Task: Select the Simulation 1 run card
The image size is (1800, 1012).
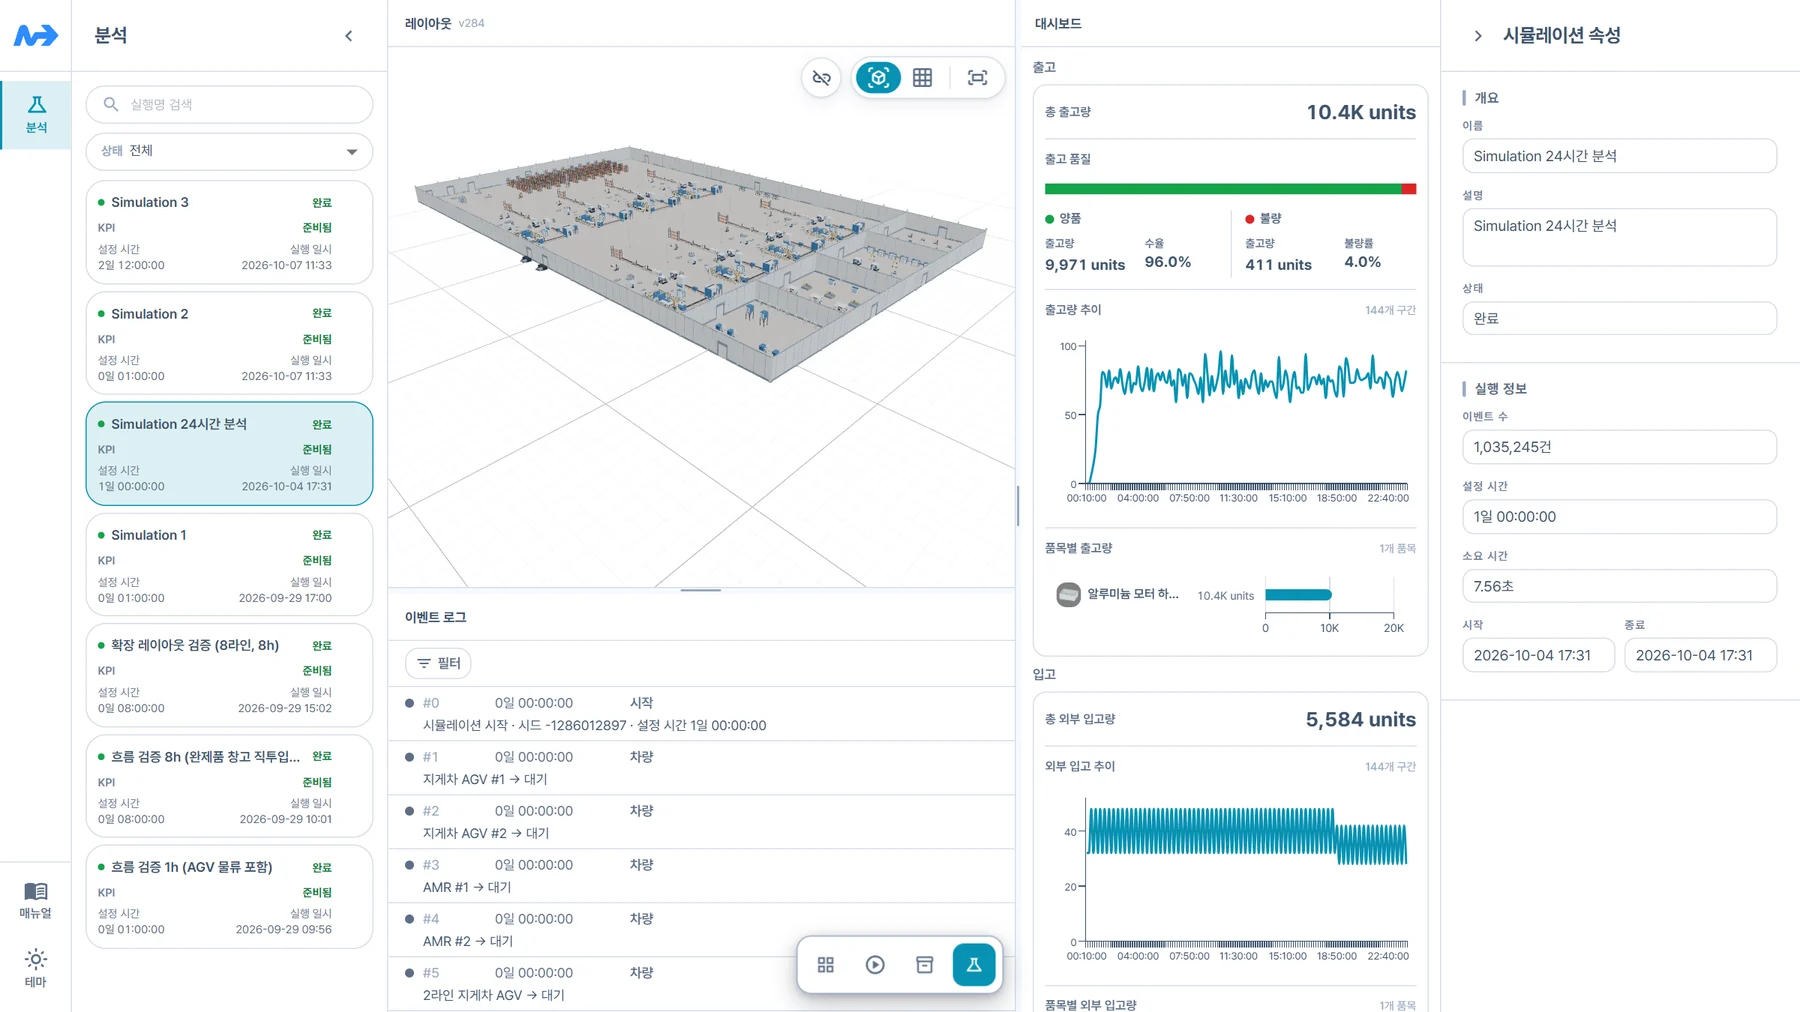Action: tap(229, 565)
